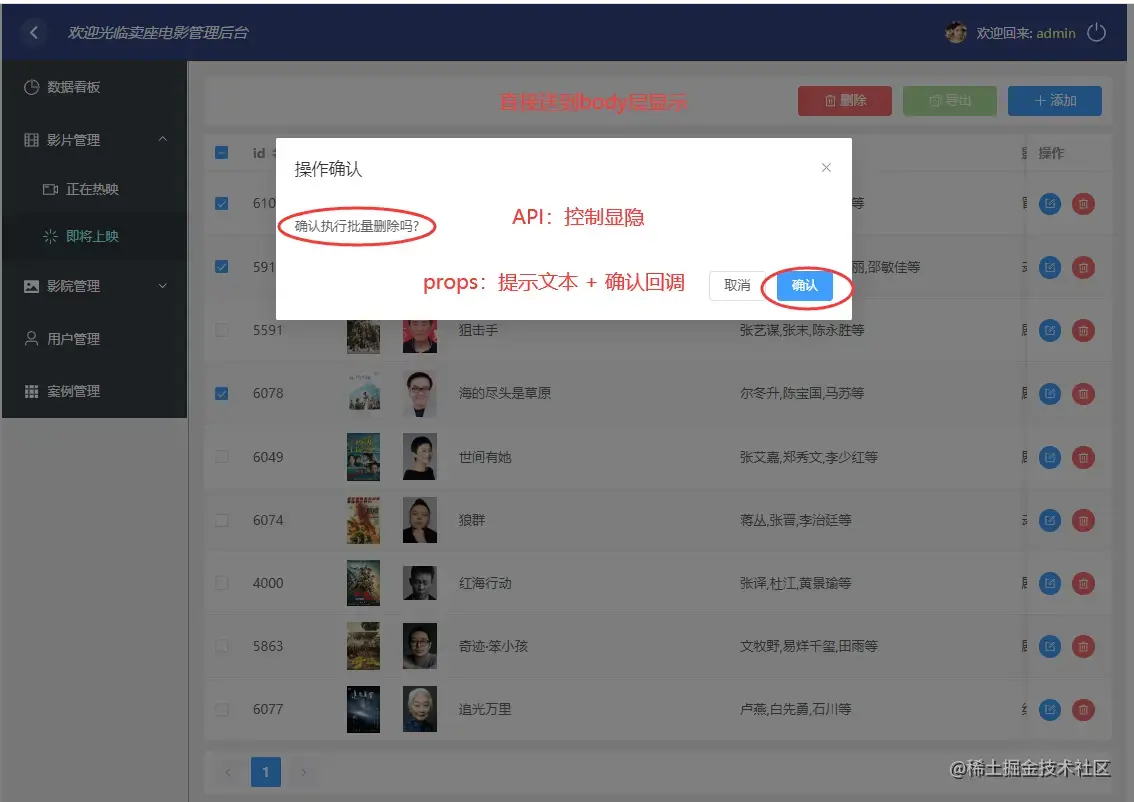1134x802 pixels.
Task: Go to pagination page 1
Action: (265, 772)
